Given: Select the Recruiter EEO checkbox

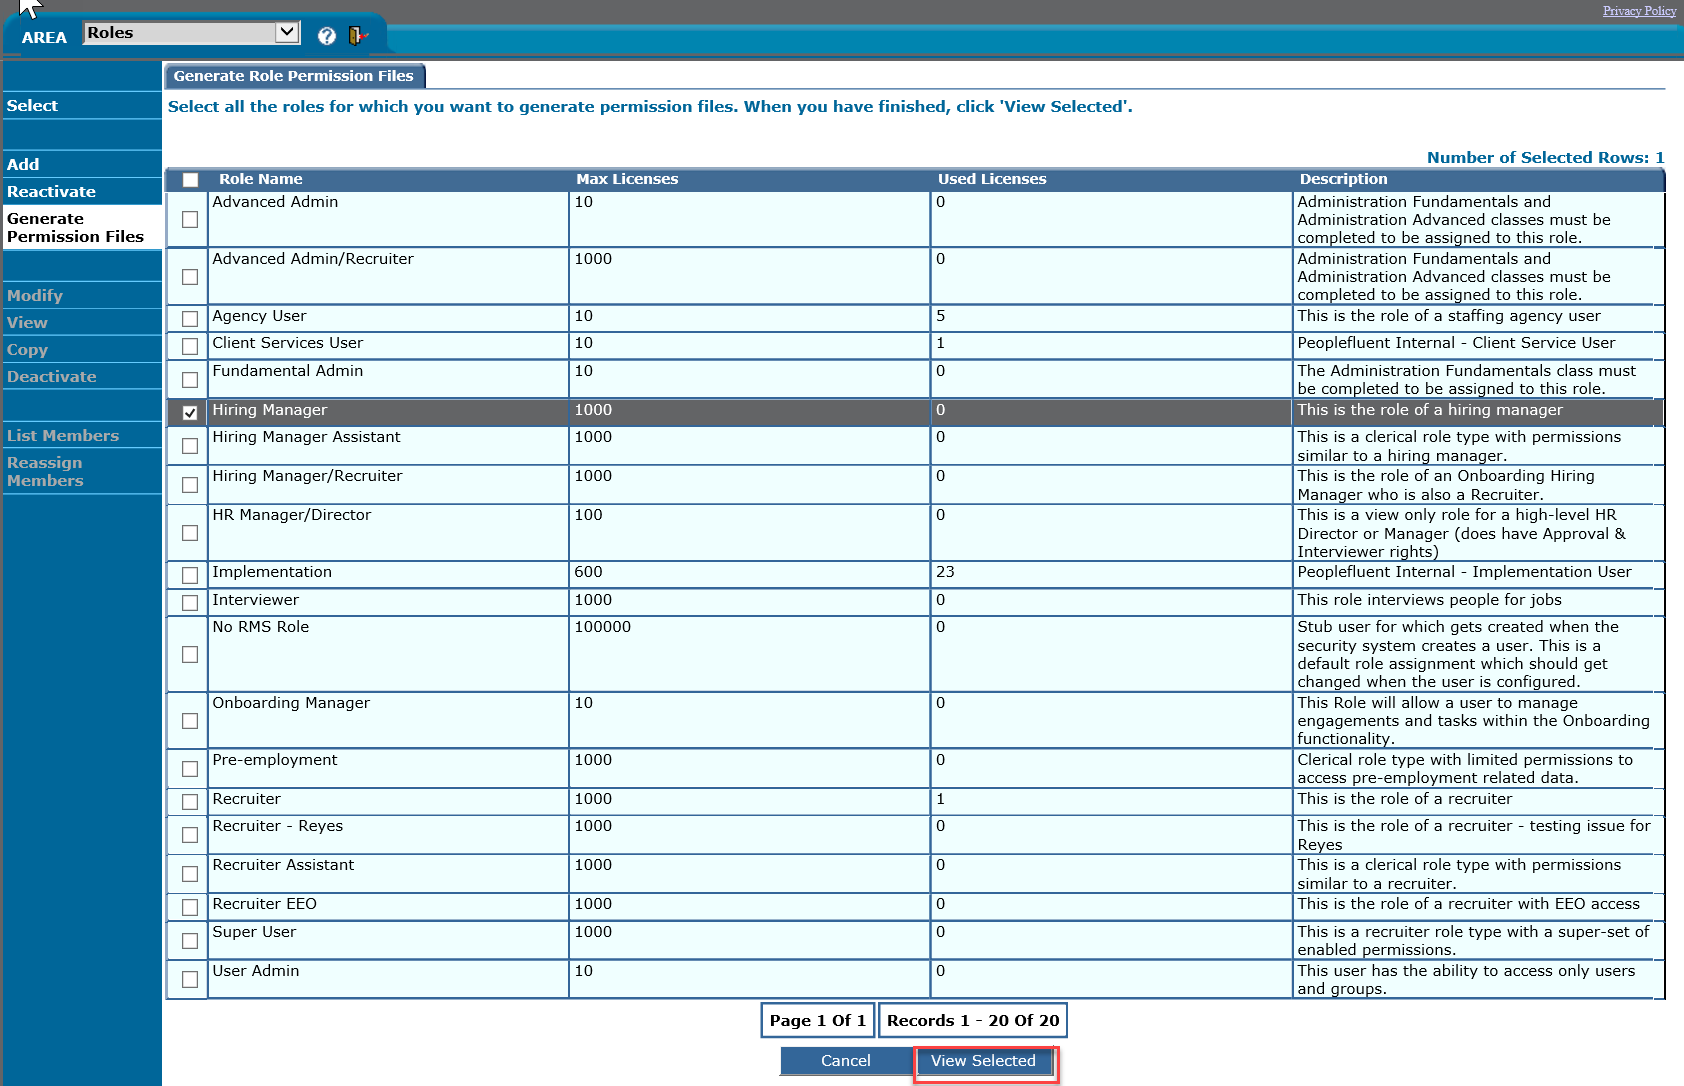Looking at the screenshot, I should [190, 907].
